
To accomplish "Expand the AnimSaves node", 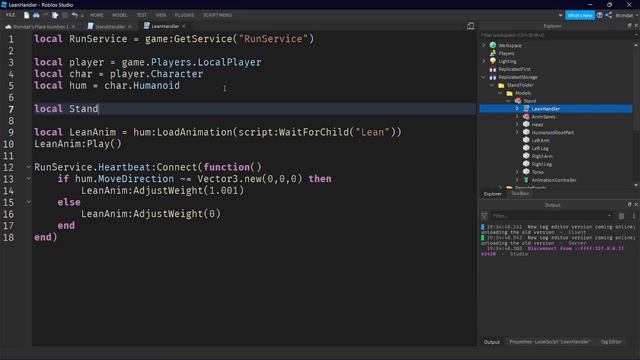I will [x=517, y=117].
